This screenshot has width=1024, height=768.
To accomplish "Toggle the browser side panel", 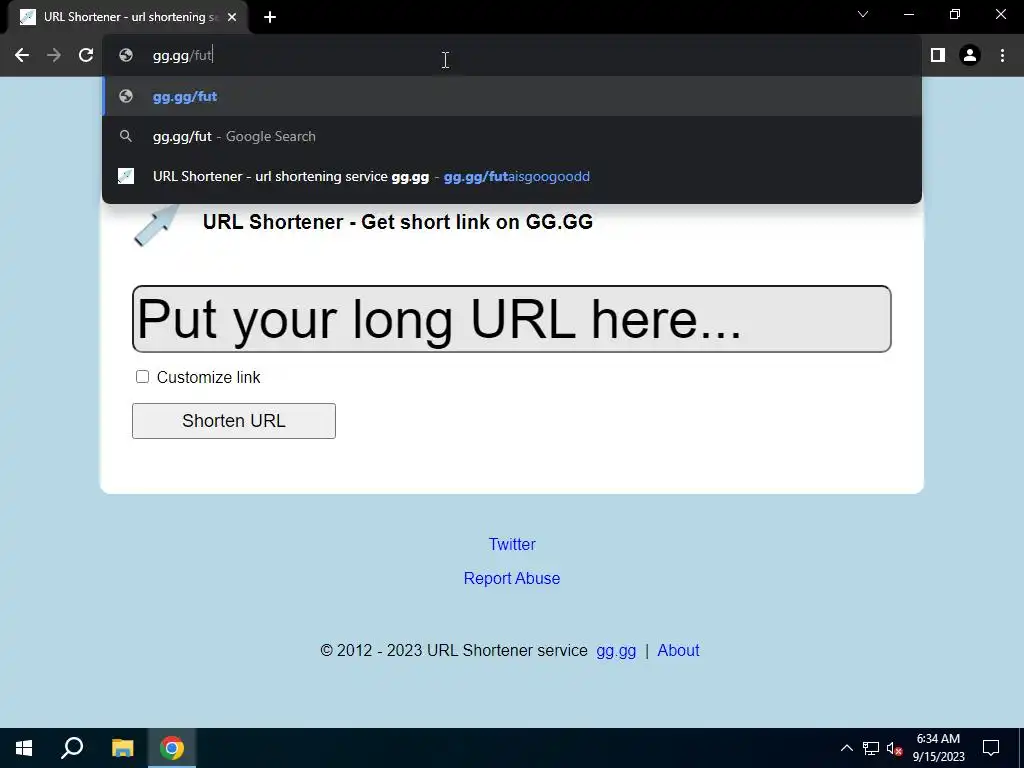I will (938, 56).
